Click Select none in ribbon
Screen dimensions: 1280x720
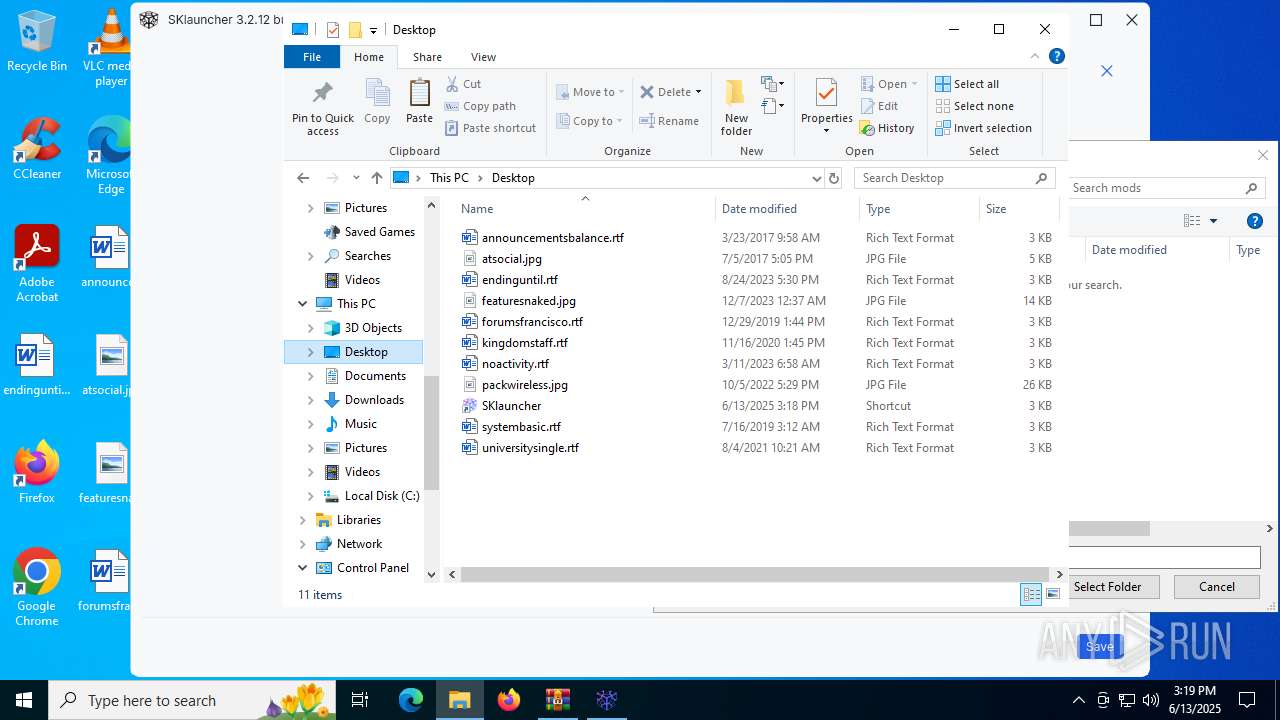click(975, 106)
